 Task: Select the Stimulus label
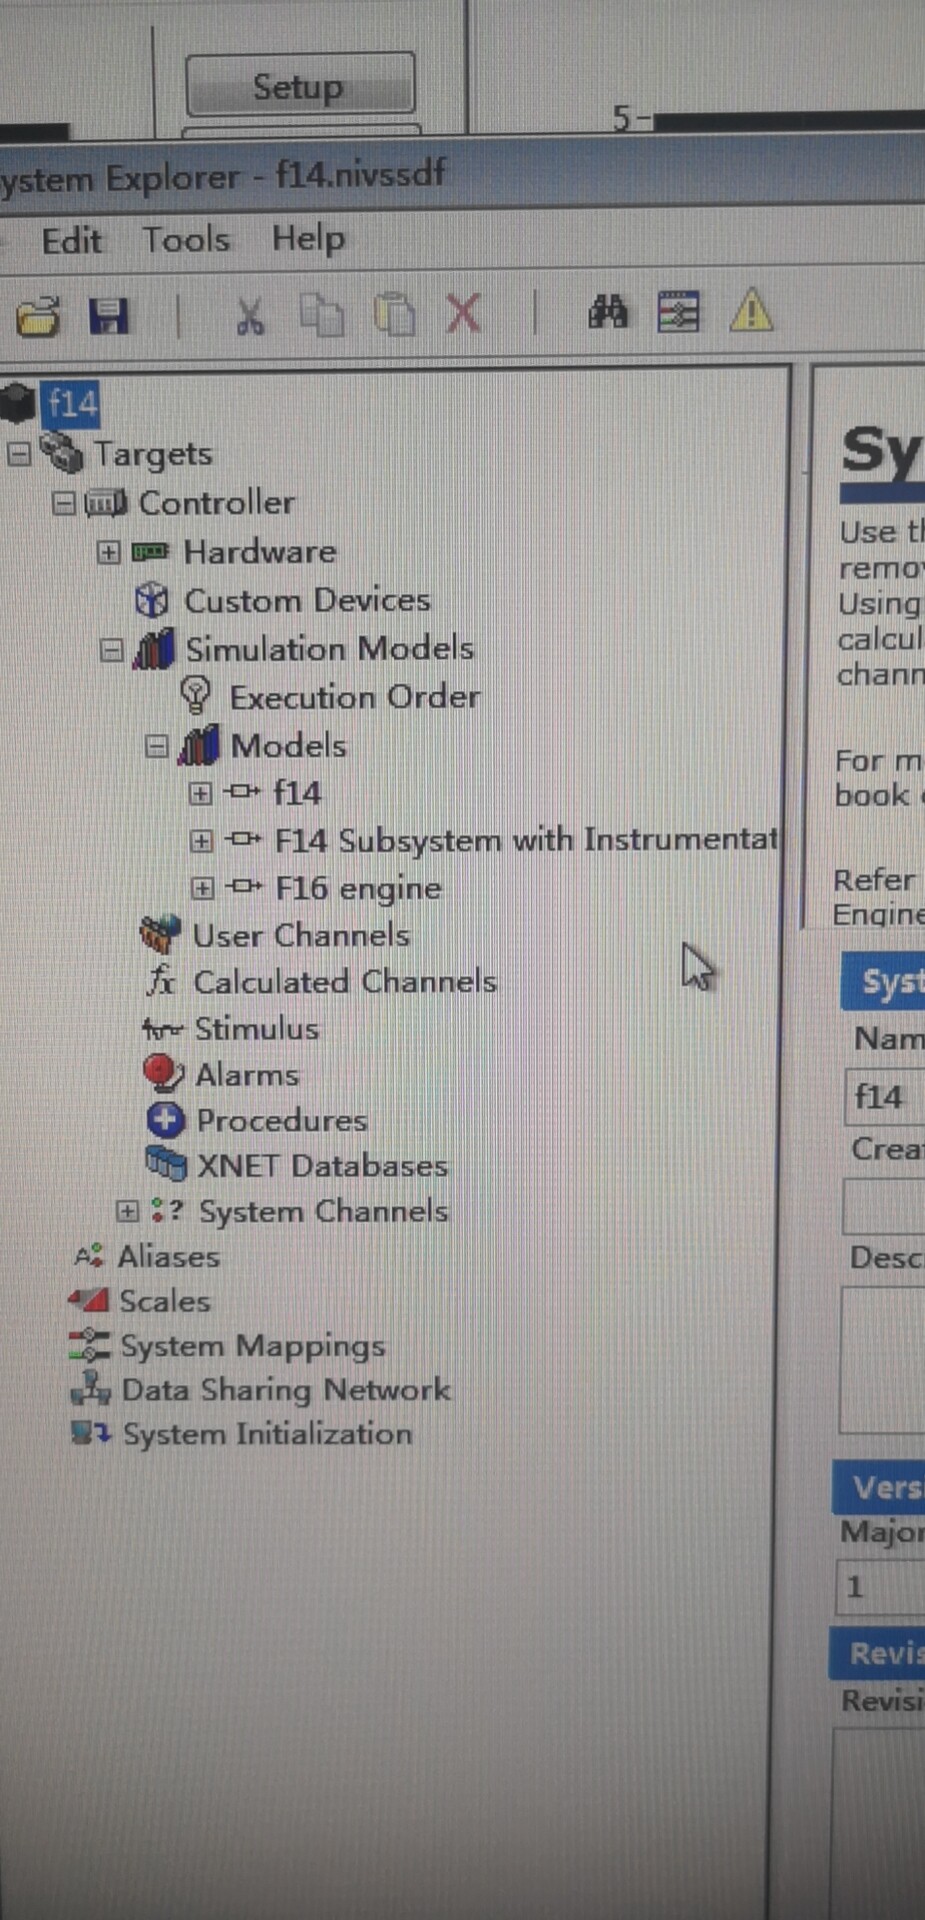257,1028
